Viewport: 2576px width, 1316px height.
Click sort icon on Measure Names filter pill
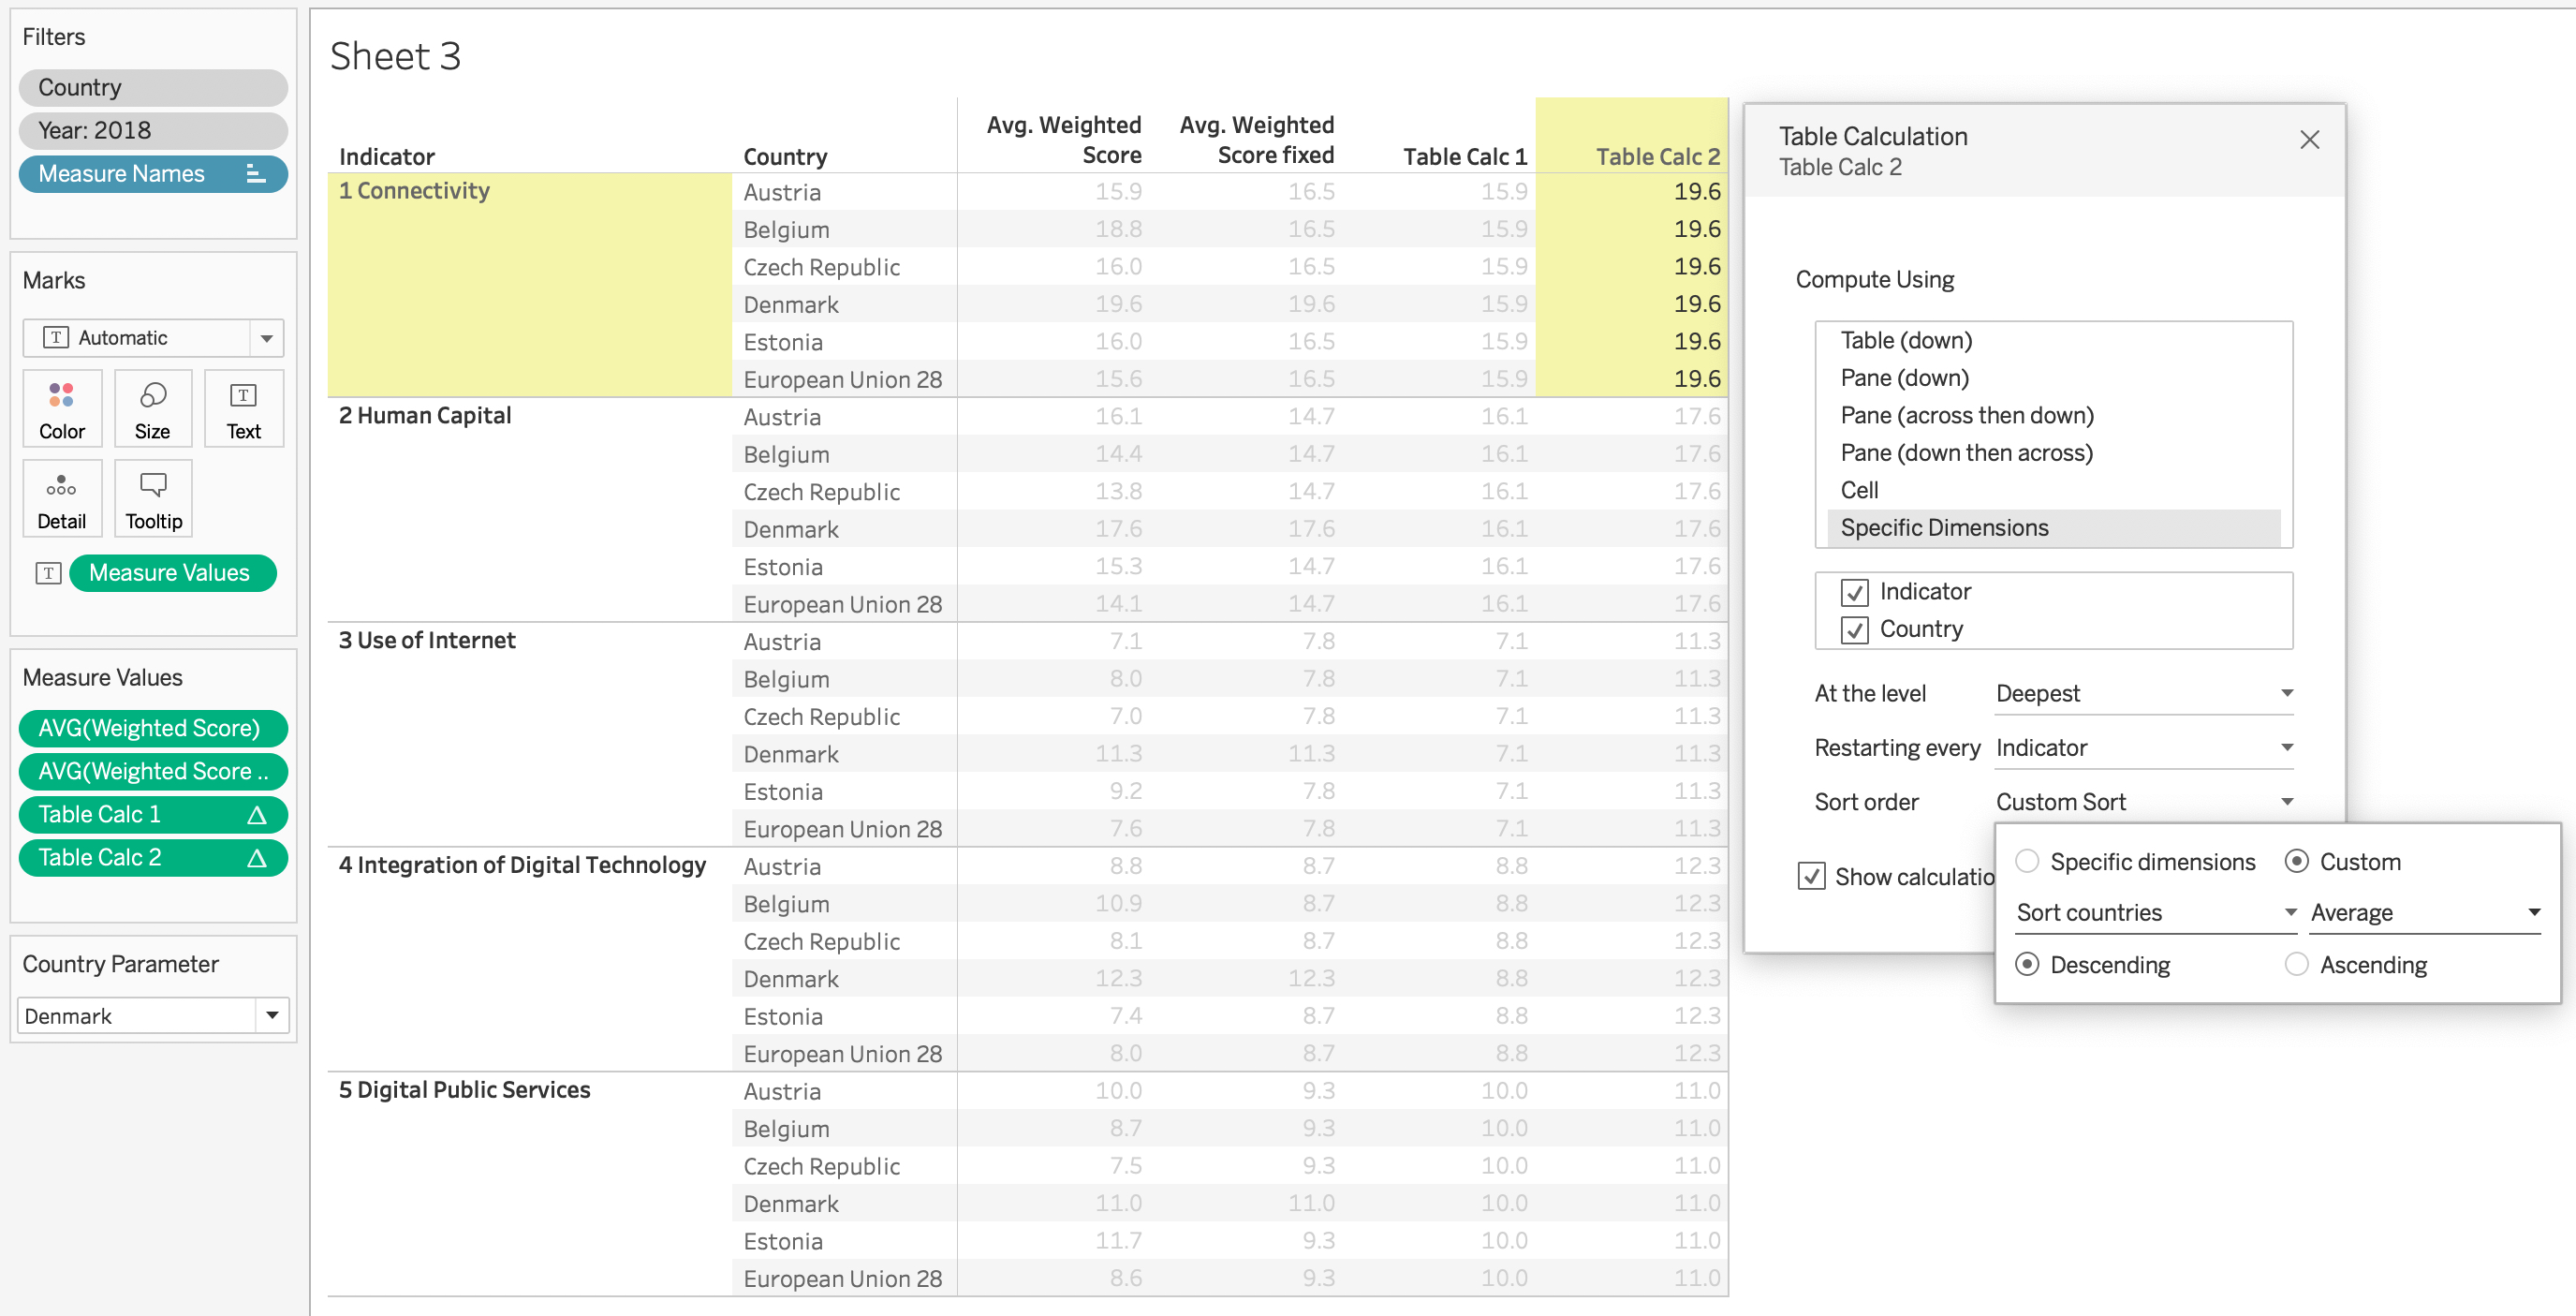point(256,174)
